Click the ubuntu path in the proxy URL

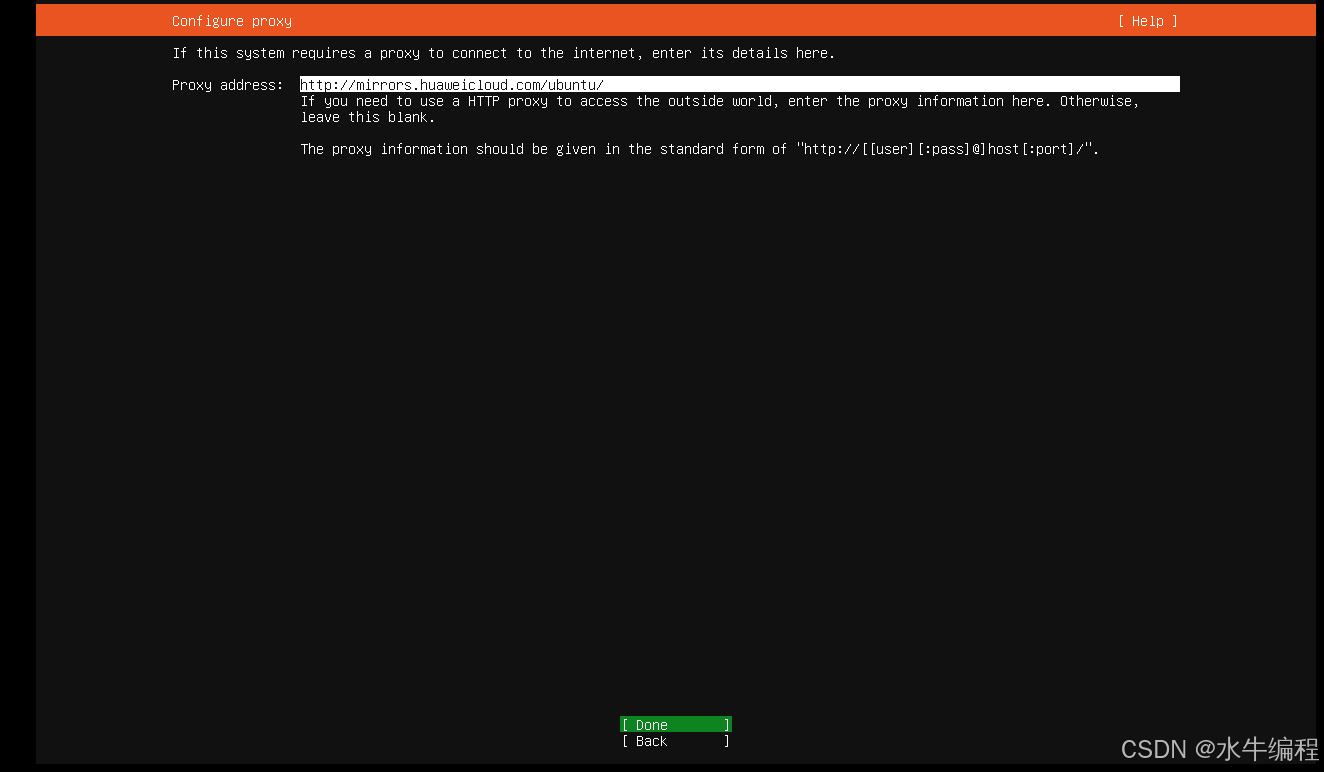[x=569, y=84]
